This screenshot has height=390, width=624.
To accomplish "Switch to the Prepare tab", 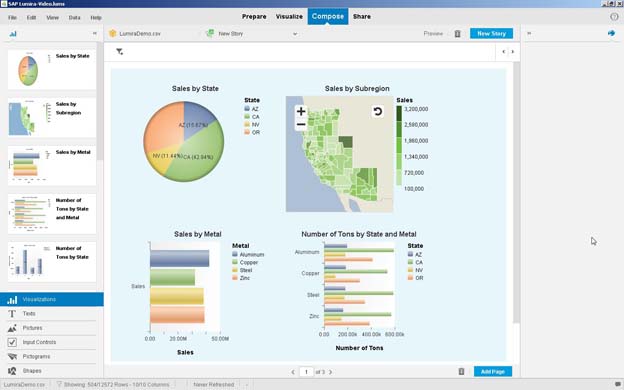I will [254, 17].
